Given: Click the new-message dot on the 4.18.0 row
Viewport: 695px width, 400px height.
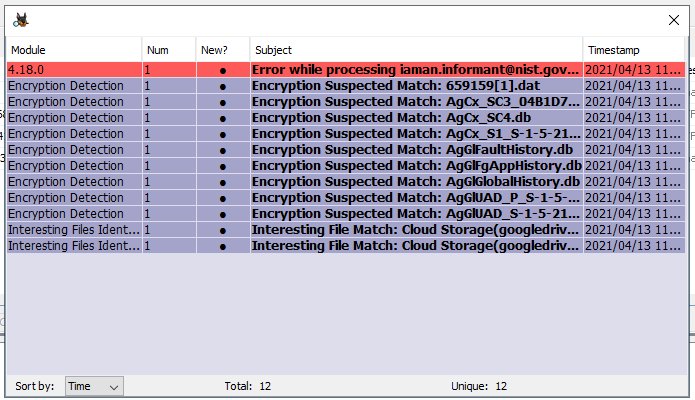Looking at the screenshot, I should [x=223, y=71].
